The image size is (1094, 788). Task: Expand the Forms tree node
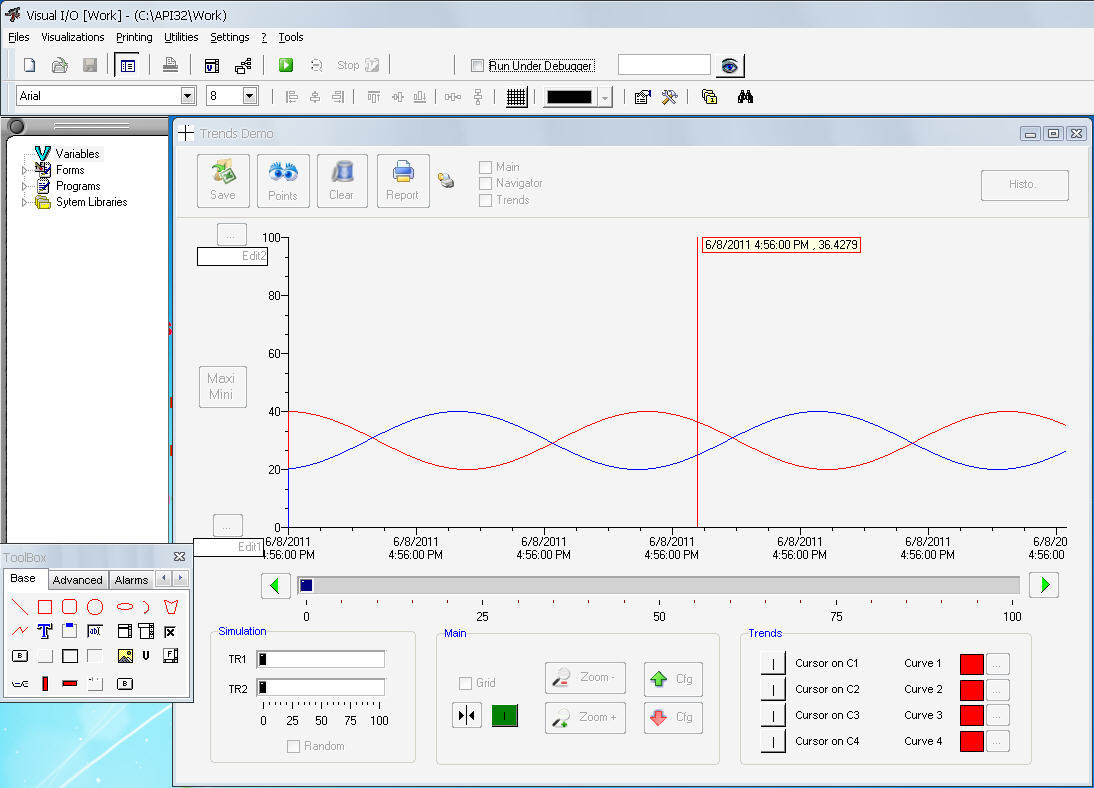pos(24,170)
